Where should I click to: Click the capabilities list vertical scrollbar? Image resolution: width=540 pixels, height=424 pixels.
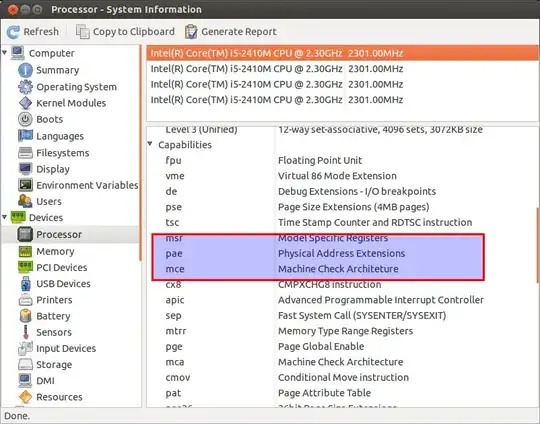tap(538, 245)
